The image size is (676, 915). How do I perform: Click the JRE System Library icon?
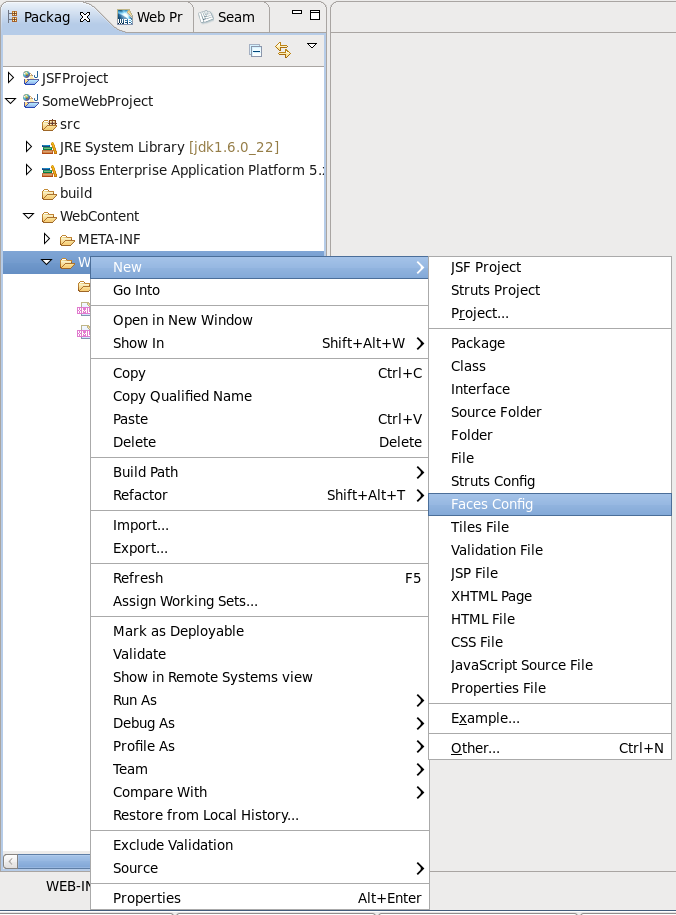[x=49, y=148]
